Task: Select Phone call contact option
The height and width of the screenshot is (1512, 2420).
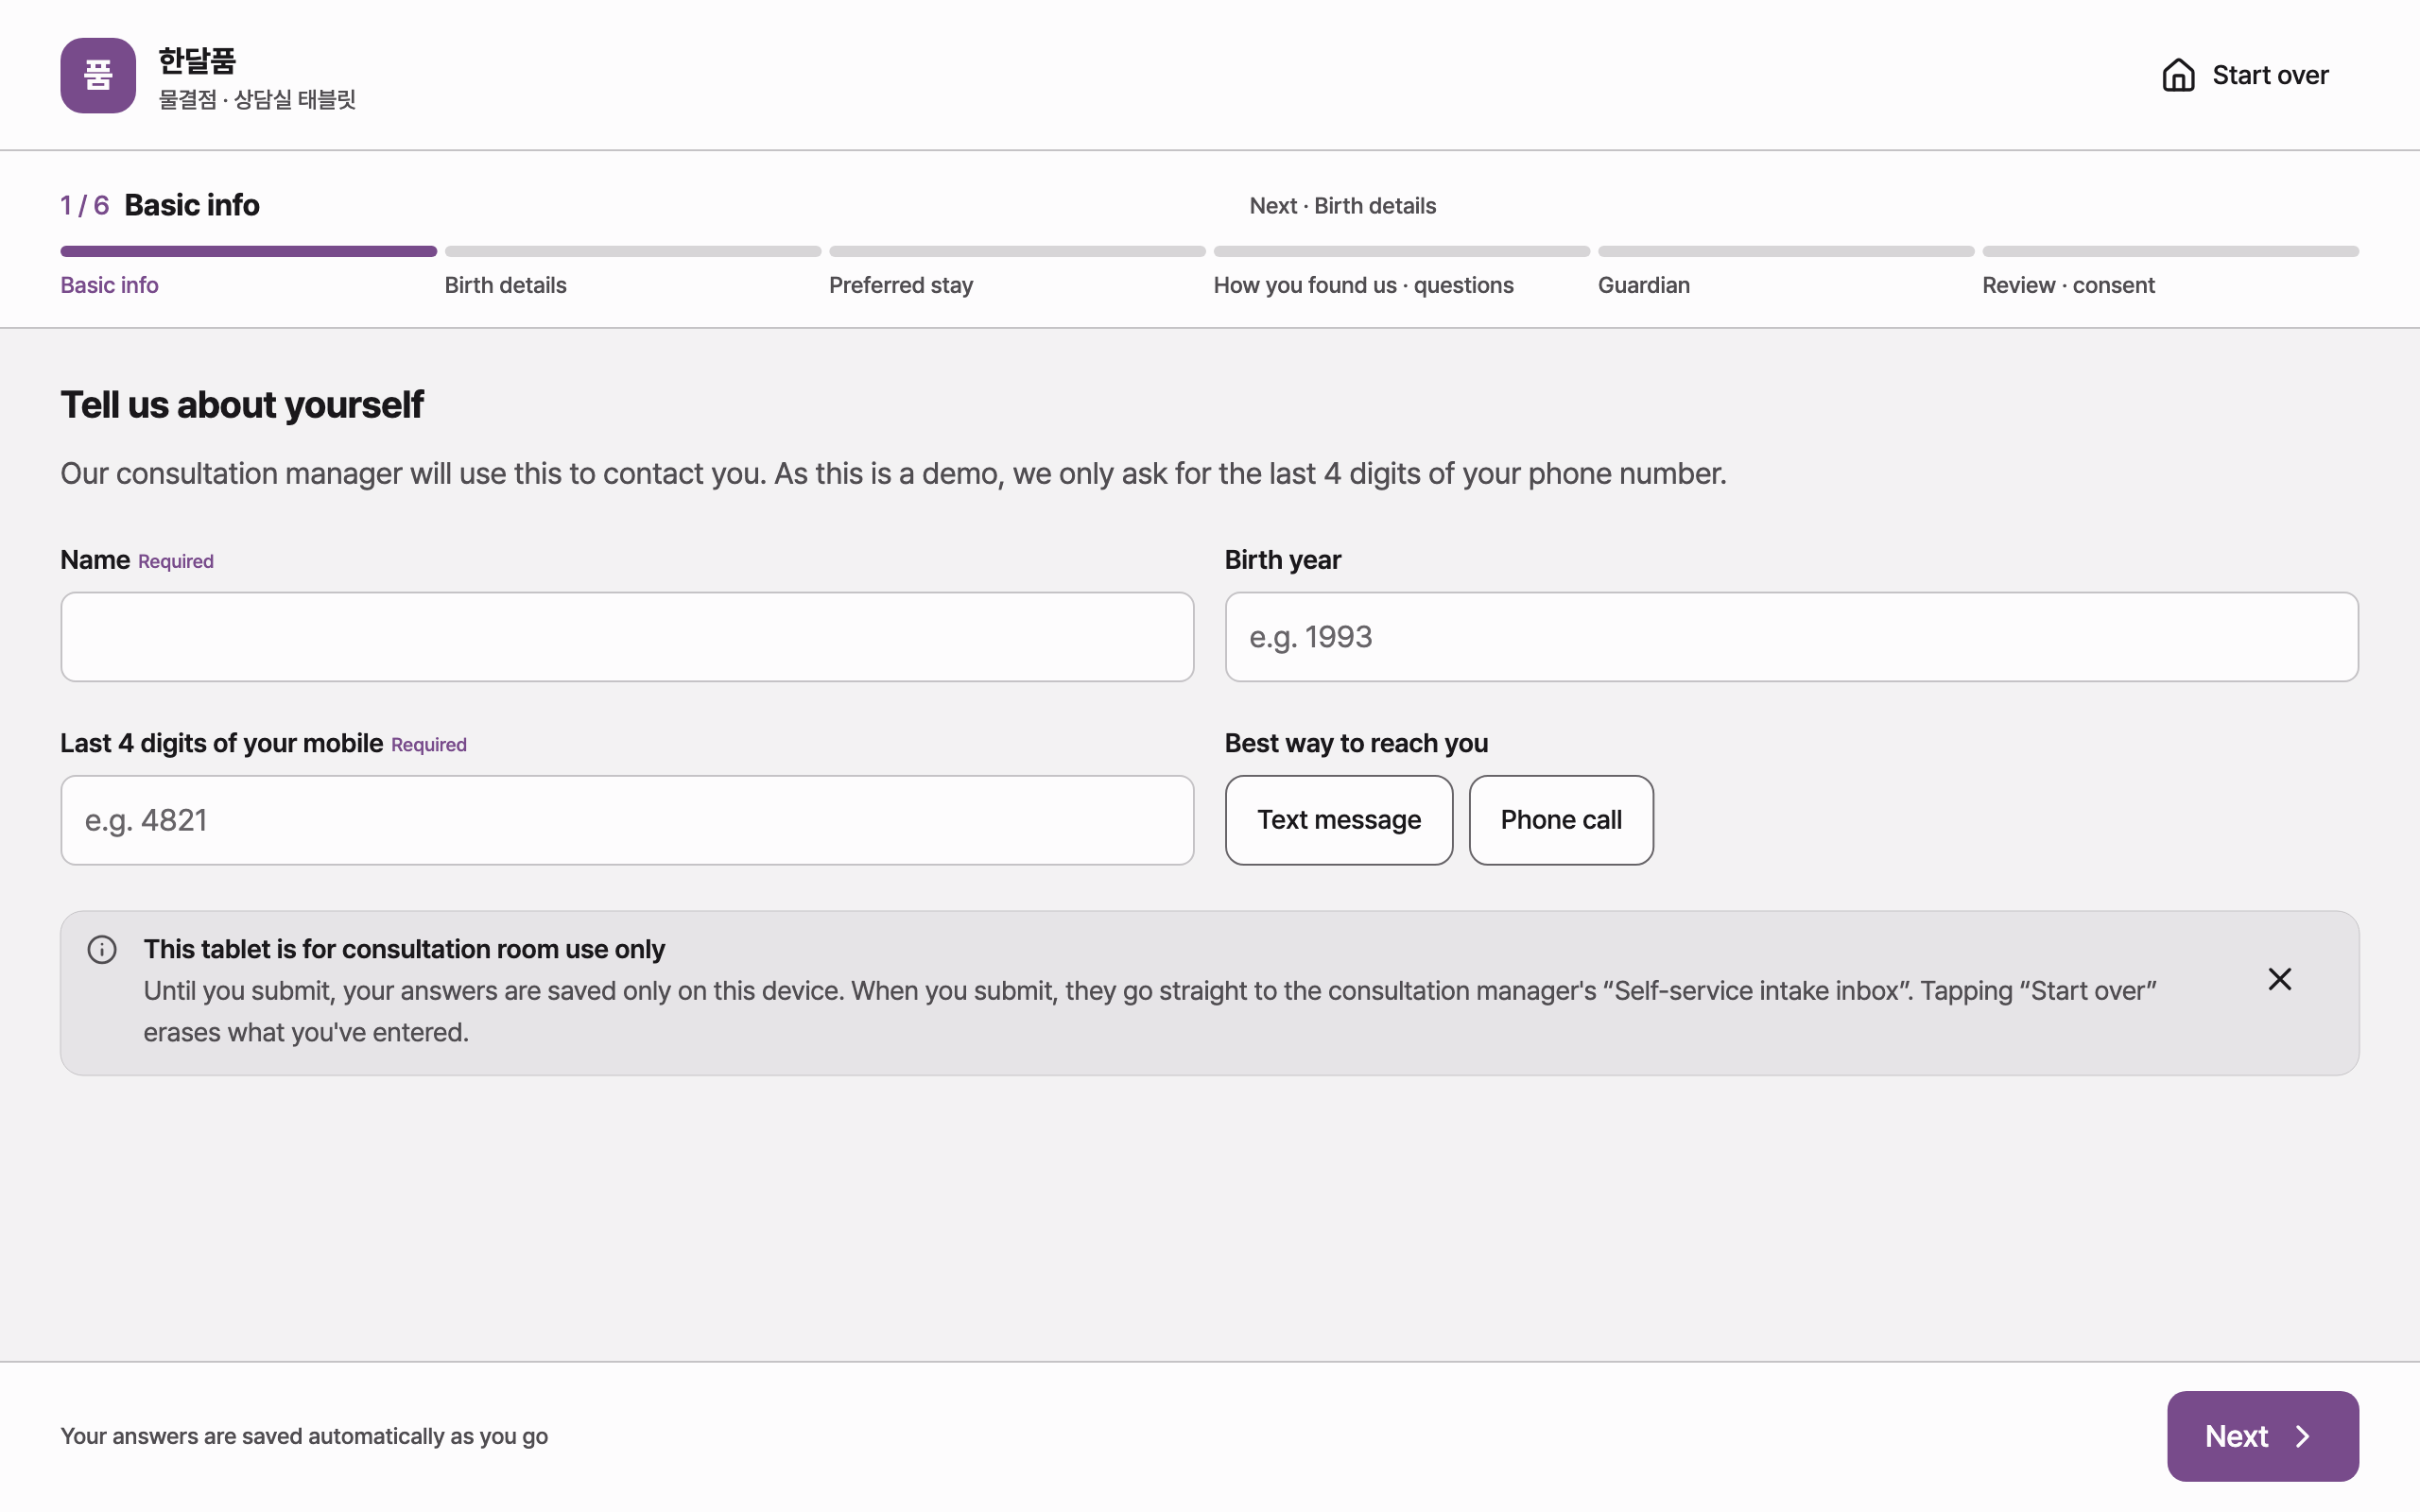Action: [1561, 820]
